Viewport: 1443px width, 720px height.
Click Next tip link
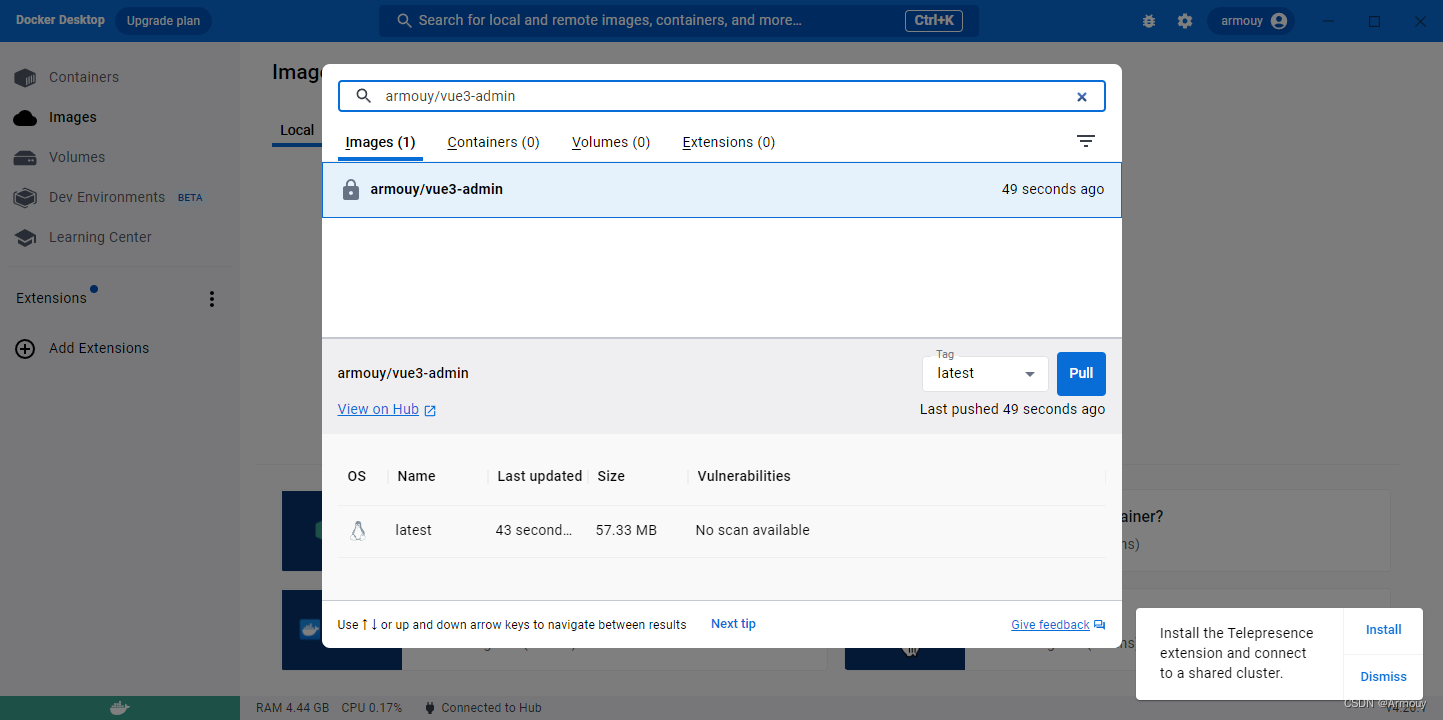pyautogui.click(x=733, y=624)
